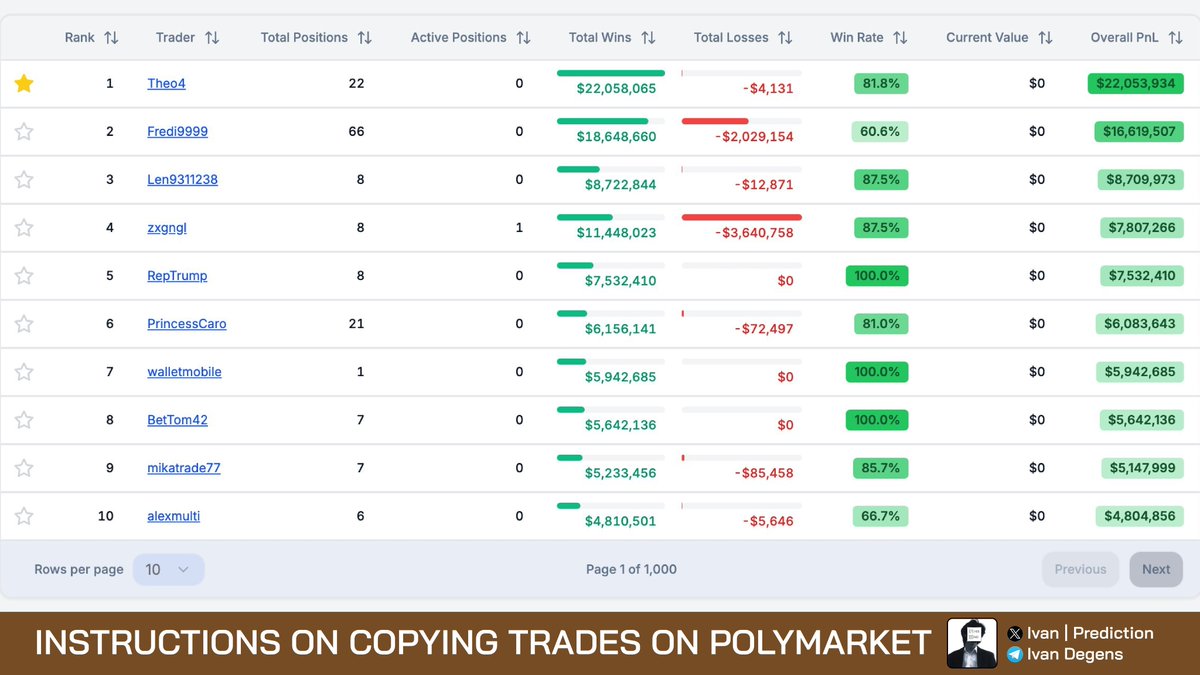Favorite the zxgngl row with its star
The image size is (1200, 675).
click(x=24, y=228)
